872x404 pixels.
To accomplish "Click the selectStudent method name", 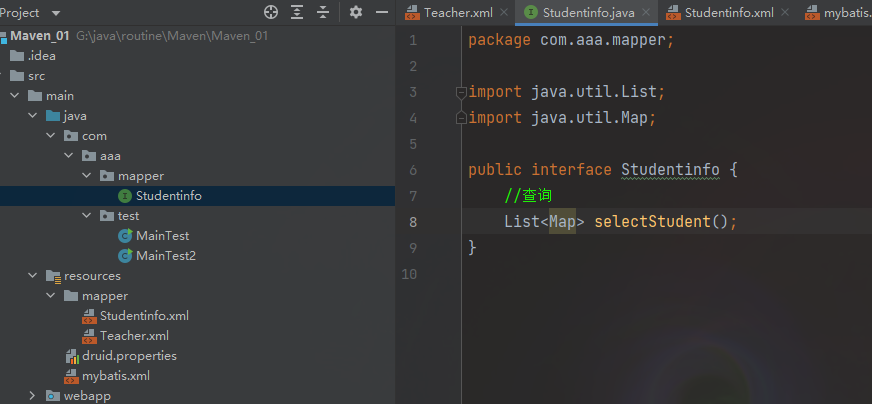I will [652, 221].
